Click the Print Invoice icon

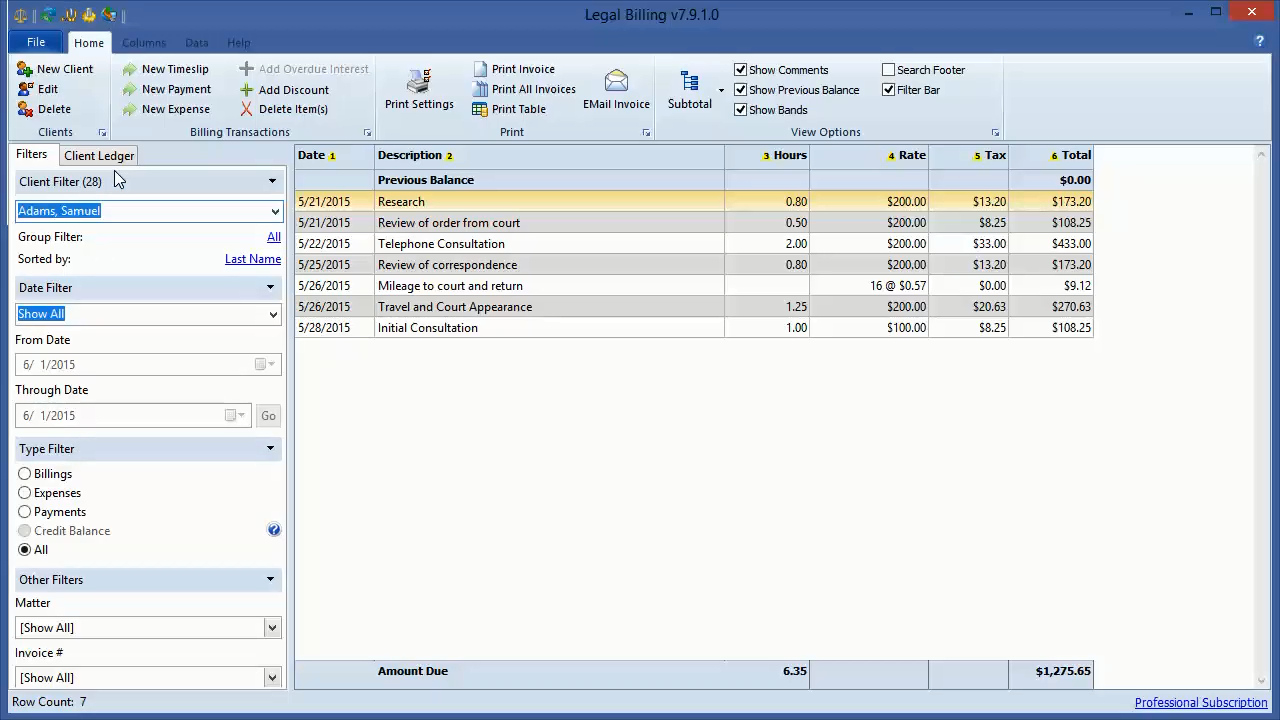click(481, 69)
